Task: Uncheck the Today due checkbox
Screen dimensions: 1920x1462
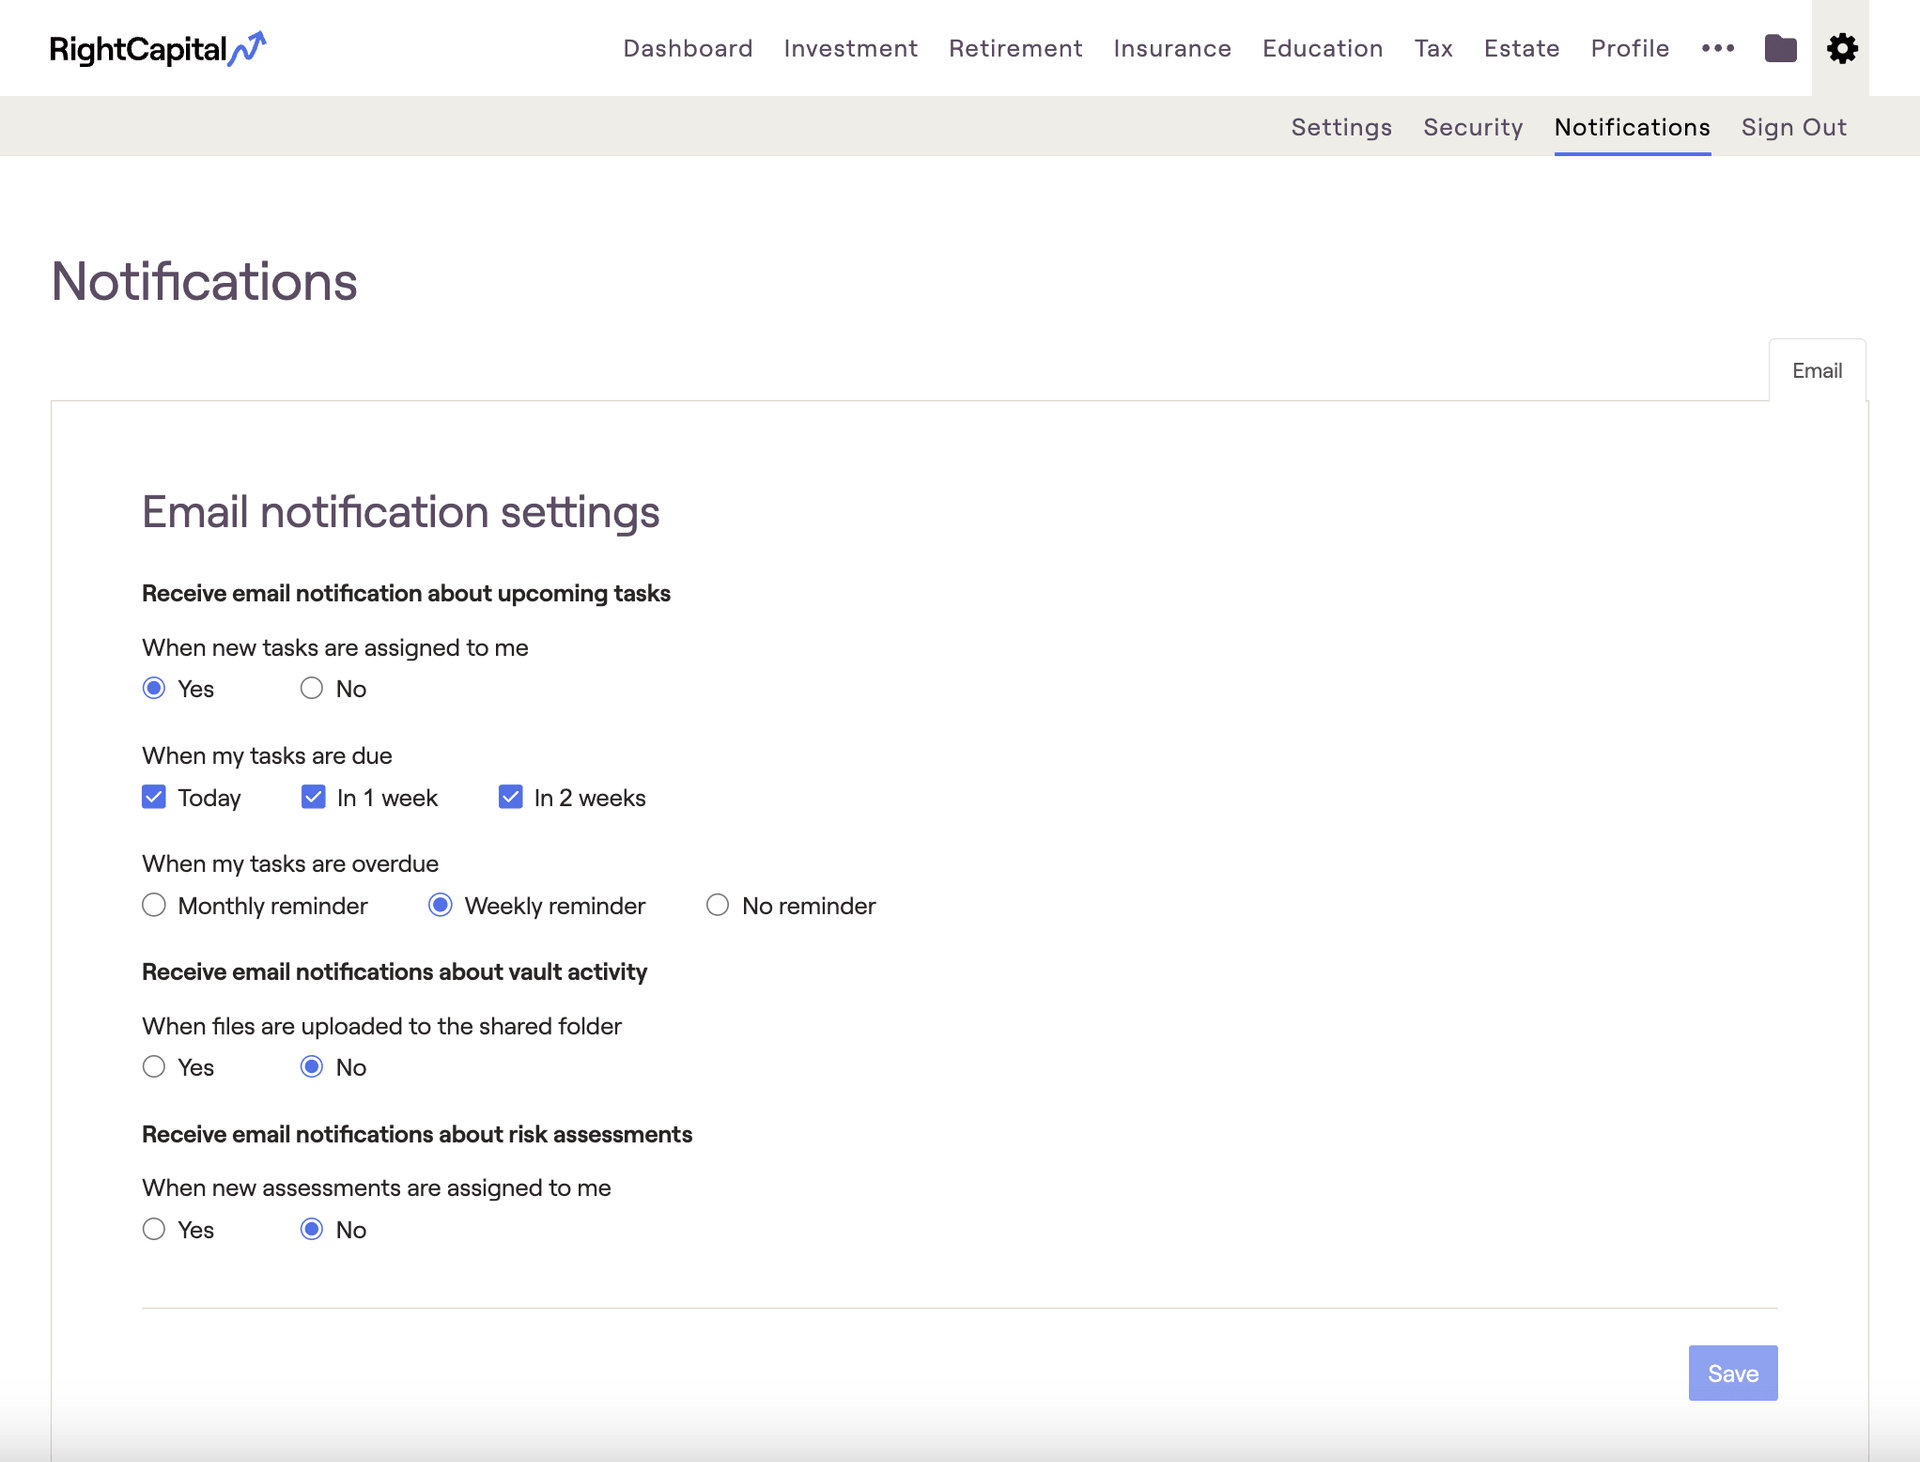Action: [x=154, y=797]
